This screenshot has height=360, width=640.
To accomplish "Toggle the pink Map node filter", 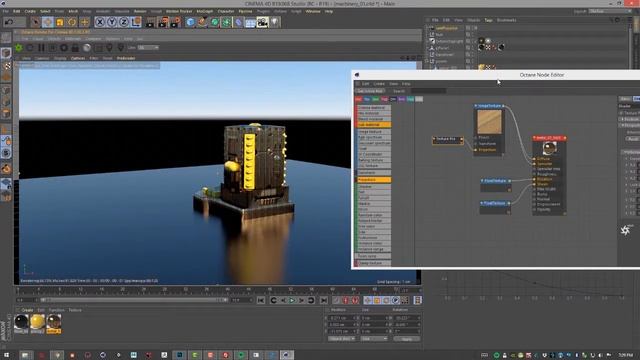I will [384, 99].
